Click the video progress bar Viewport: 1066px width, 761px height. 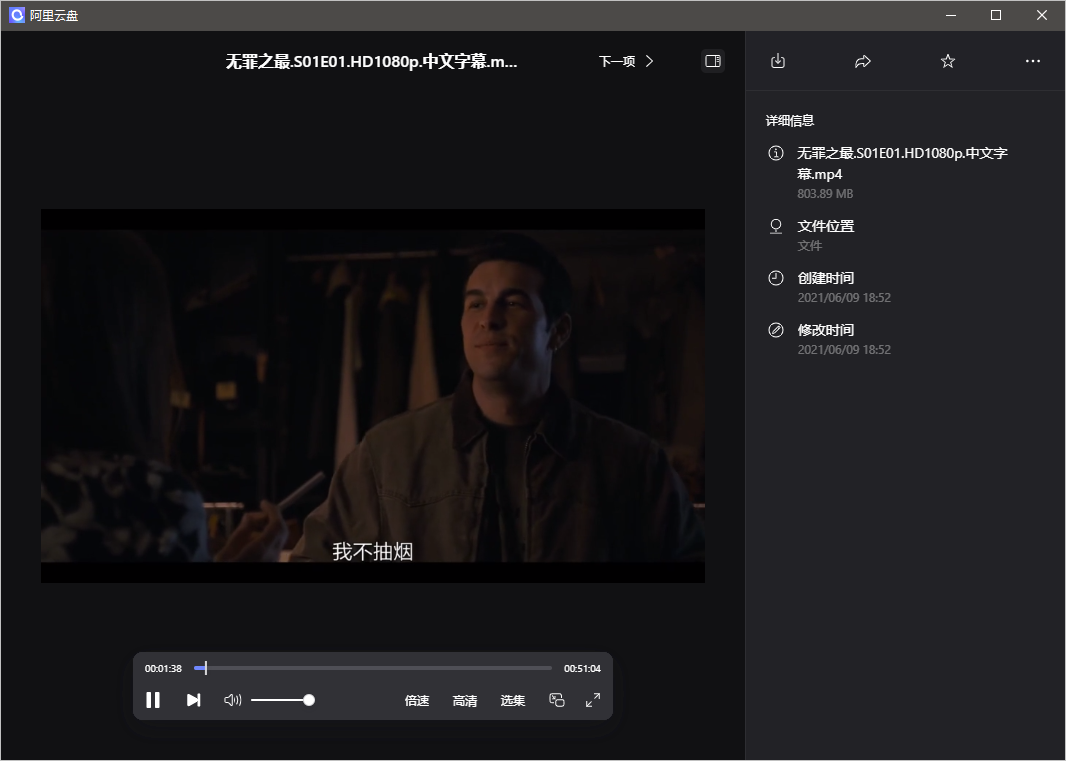pos(373,668)
